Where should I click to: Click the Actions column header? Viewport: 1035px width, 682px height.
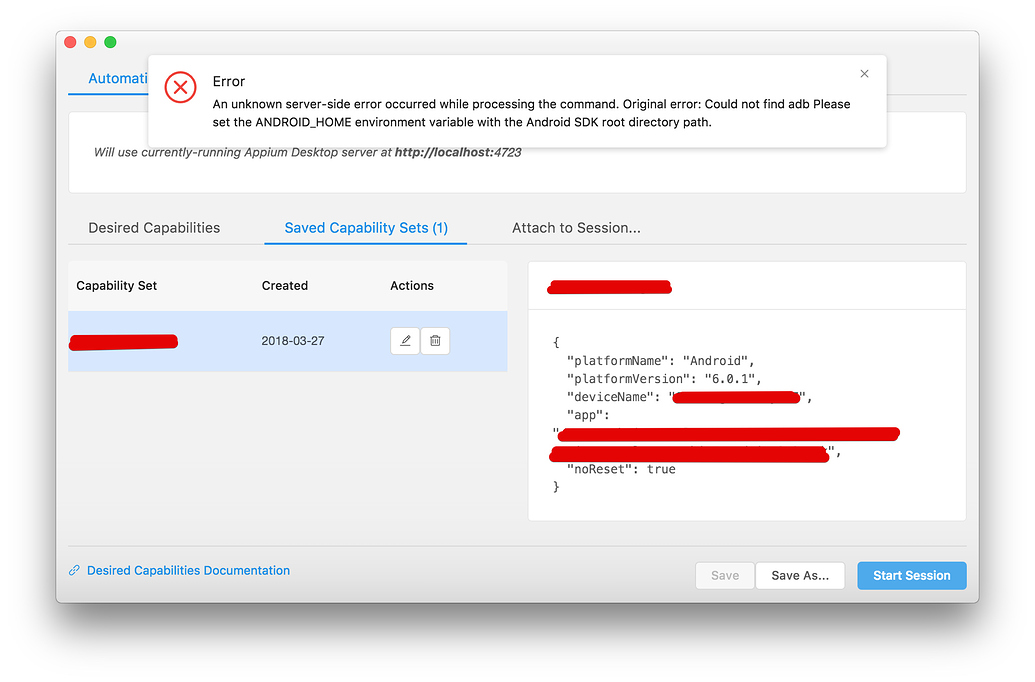(412, 285)
